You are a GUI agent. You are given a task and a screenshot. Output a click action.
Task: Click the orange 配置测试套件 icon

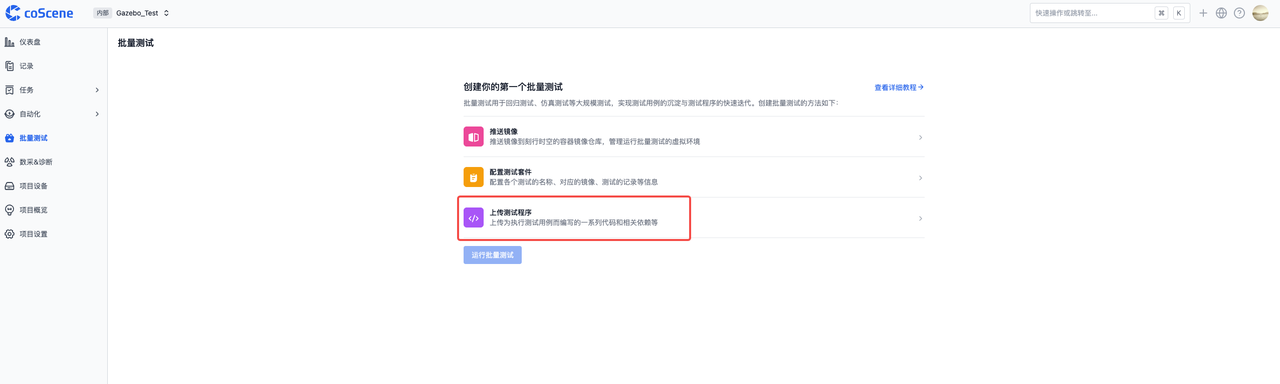coord(473,177)
